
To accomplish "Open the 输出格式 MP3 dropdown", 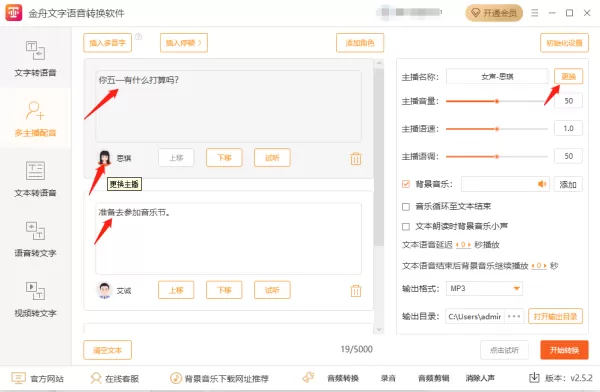I will (x=484, y=288).
